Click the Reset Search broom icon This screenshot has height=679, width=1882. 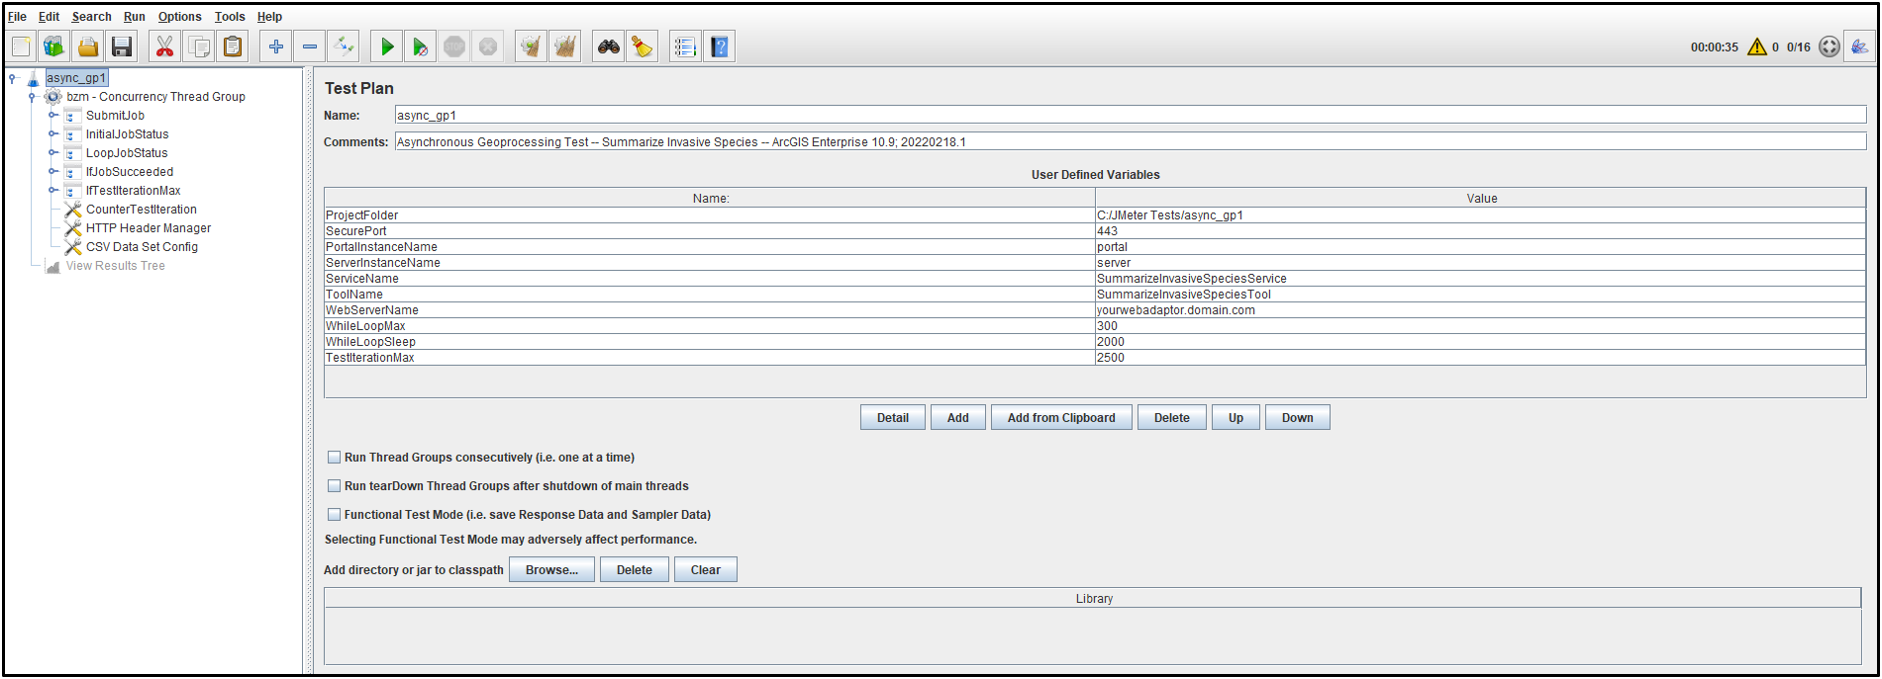[x=642, y=47]
